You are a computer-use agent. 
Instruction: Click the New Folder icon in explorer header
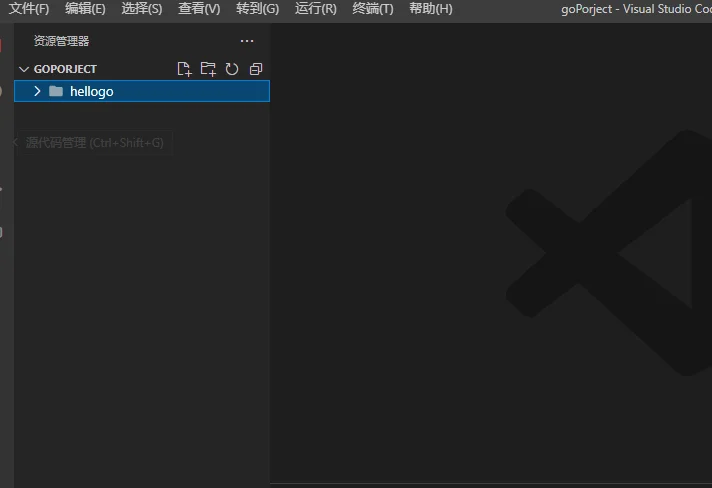pos(208,69)
